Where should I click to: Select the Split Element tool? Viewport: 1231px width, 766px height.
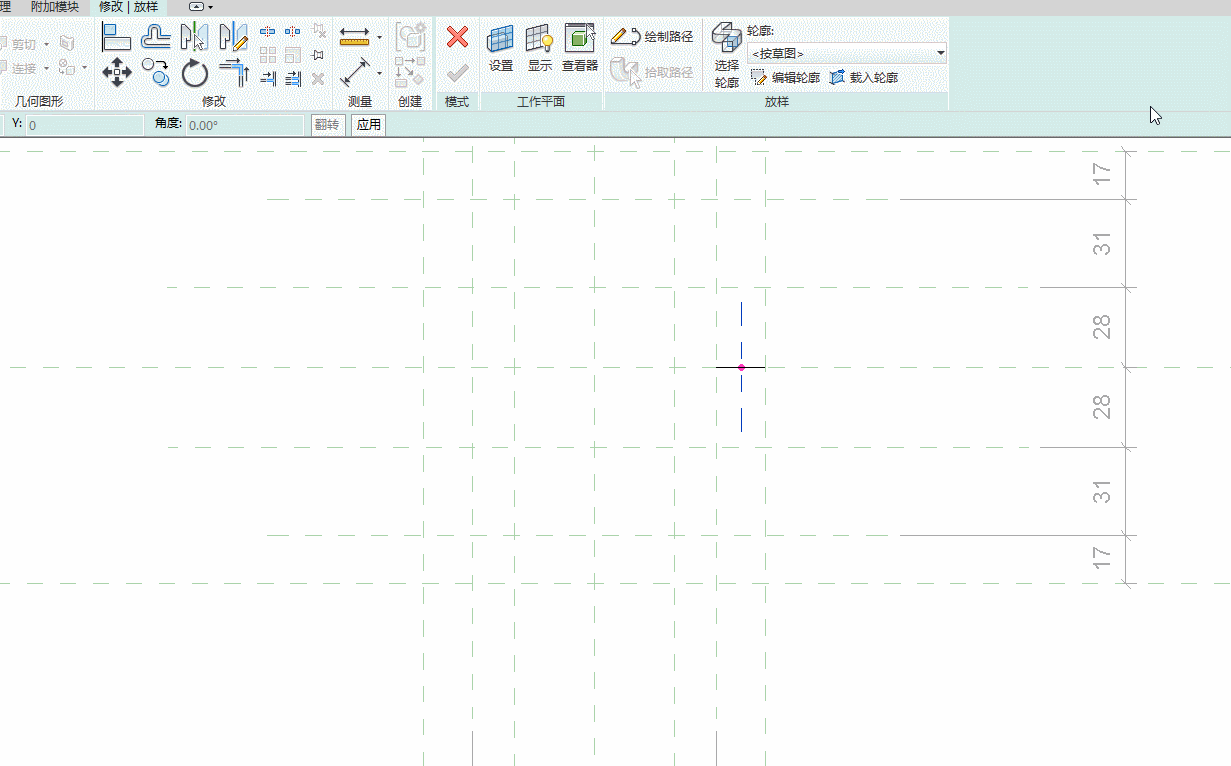click(268, 31)
